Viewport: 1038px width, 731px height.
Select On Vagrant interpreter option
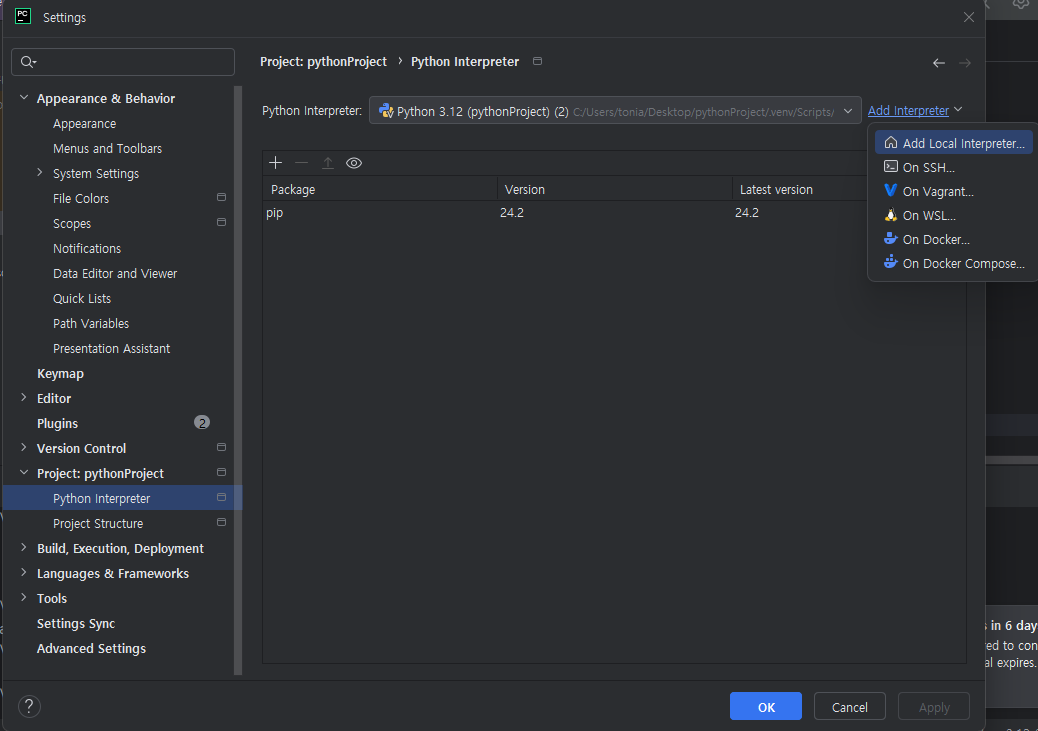[953, 191]
